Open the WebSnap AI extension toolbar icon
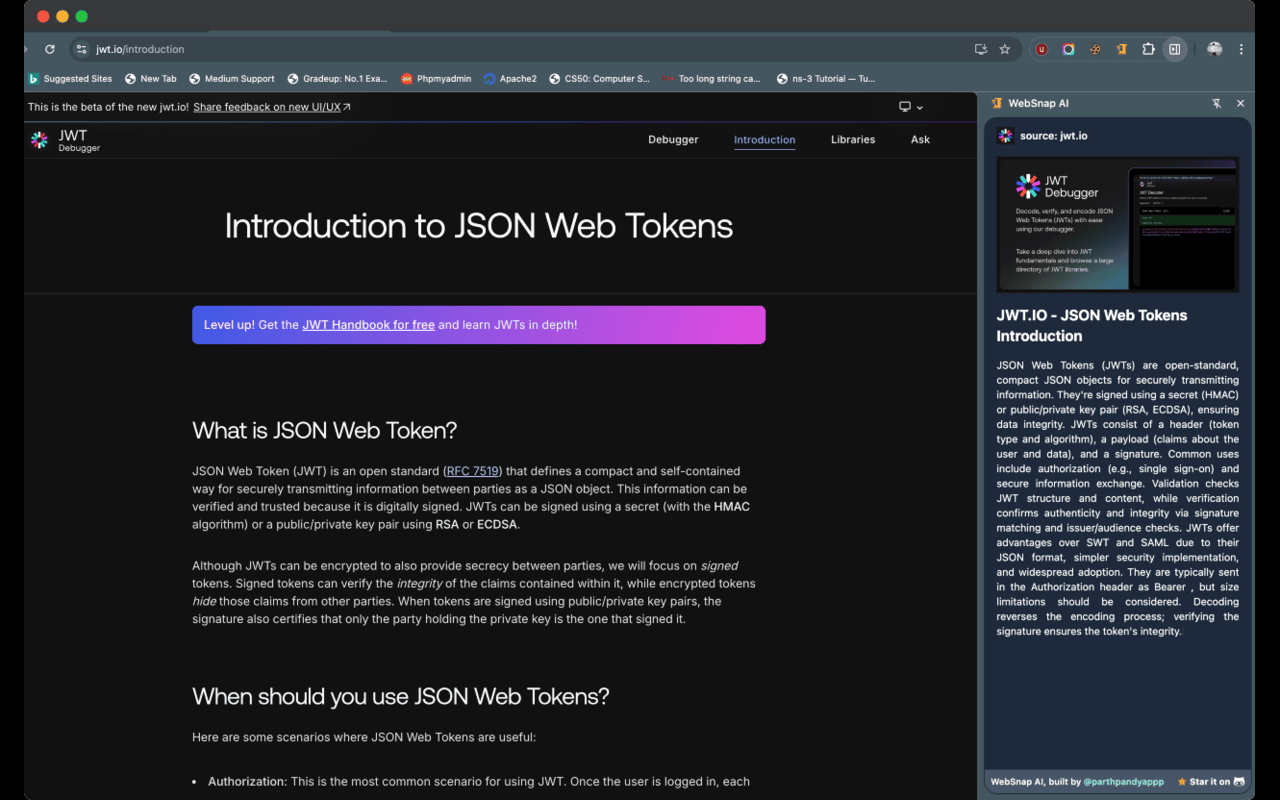The height and width of the screenshot is (800, 1280). (1122, 49)
